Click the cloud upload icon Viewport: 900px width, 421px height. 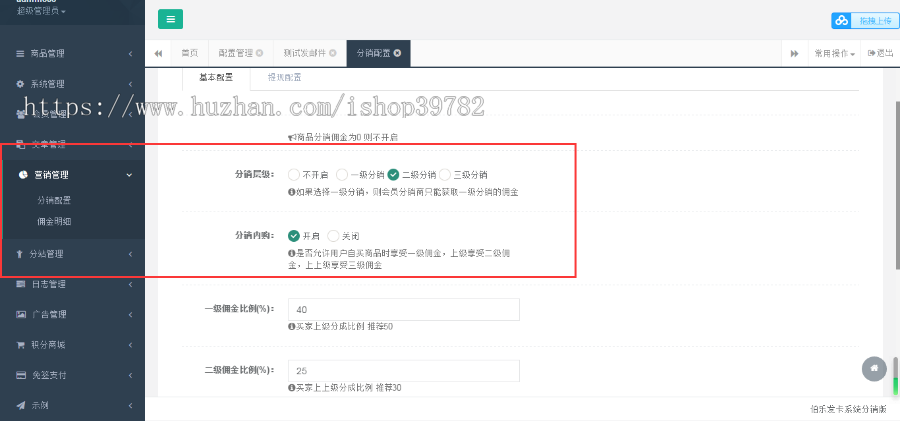(841, 21)
